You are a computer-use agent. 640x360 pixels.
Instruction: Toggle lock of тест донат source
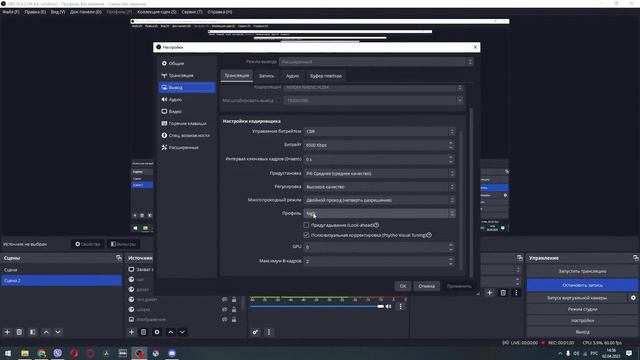pos(234,299)
